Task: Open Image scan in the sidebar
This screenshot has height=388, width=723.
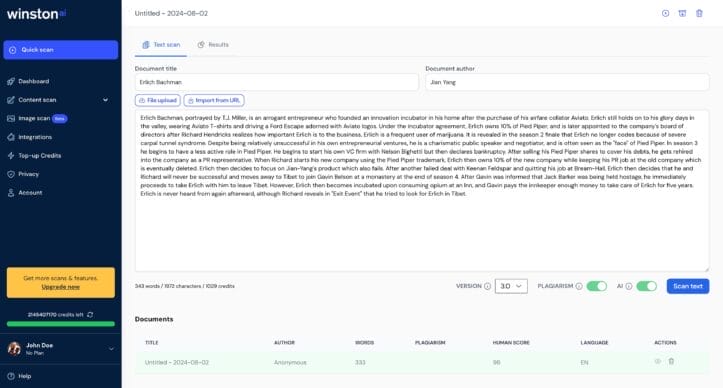Action: click(34, 118)
